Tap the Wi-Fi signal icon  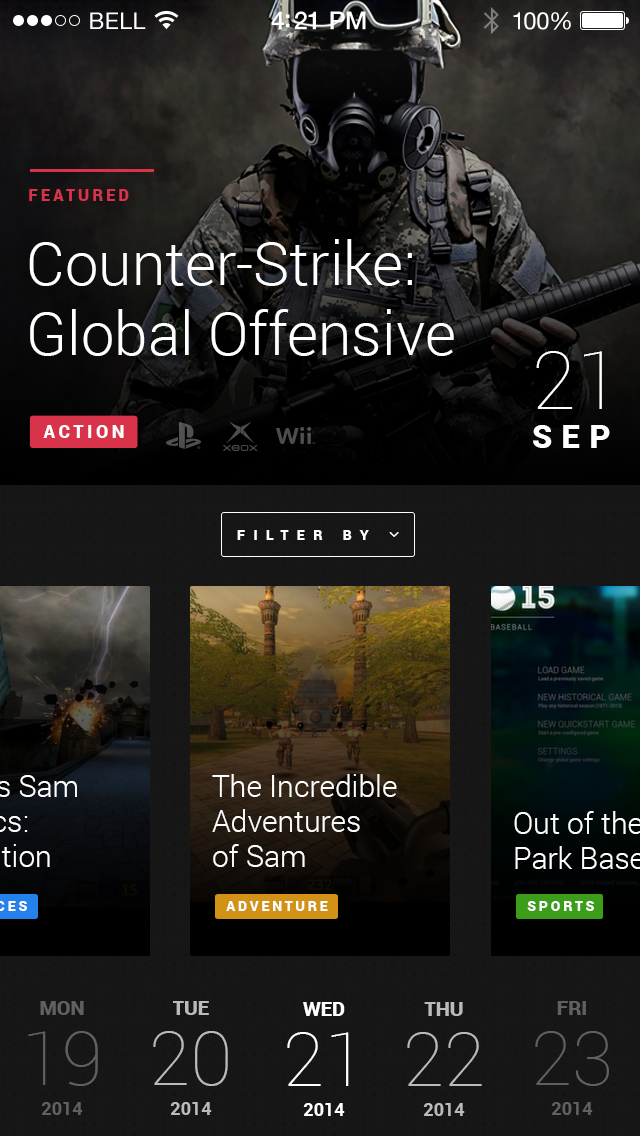[167, 20]
